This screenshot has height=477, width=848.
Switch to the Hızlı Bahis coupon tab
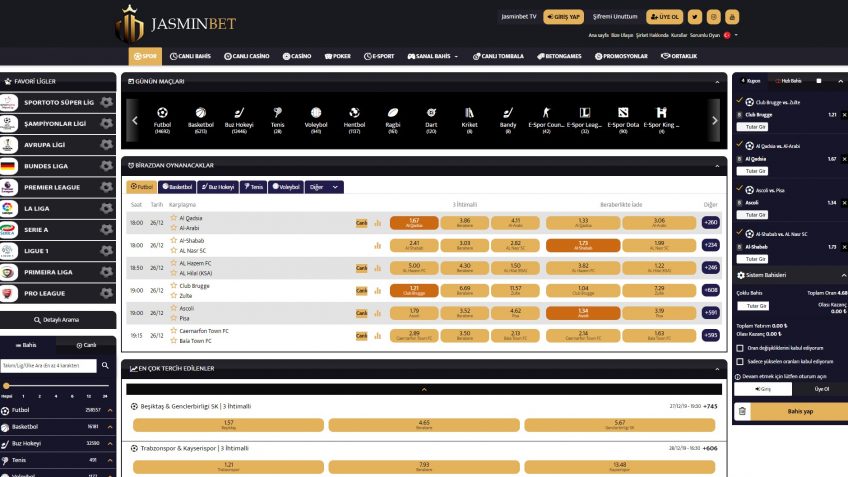point(789,81)
